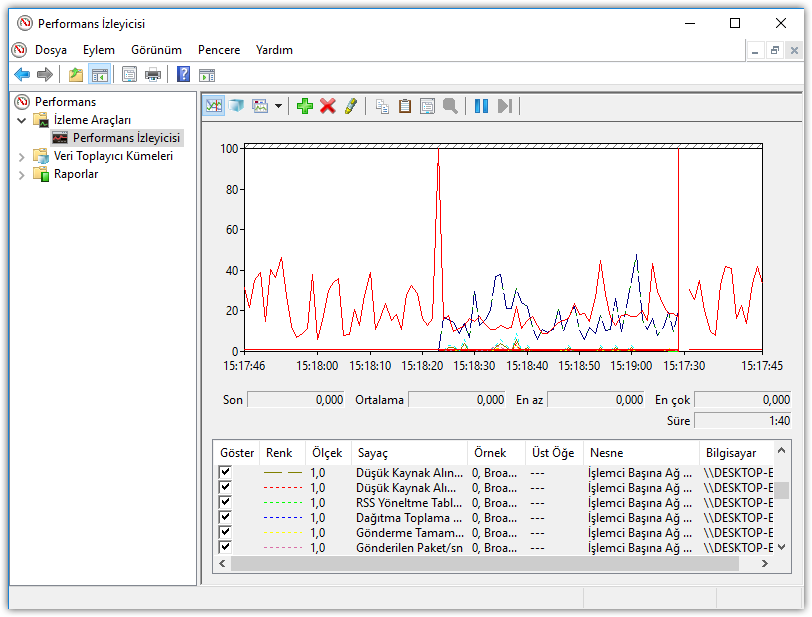
Task: Open the graph Properties dialog icon
Action: (428, 105)
